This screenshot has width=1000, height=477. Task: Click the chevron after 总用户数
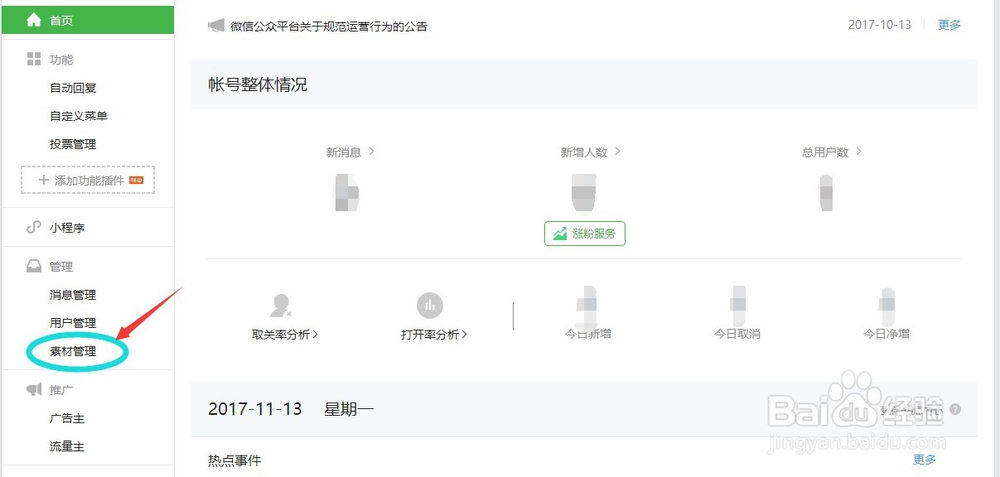[858, 152]
